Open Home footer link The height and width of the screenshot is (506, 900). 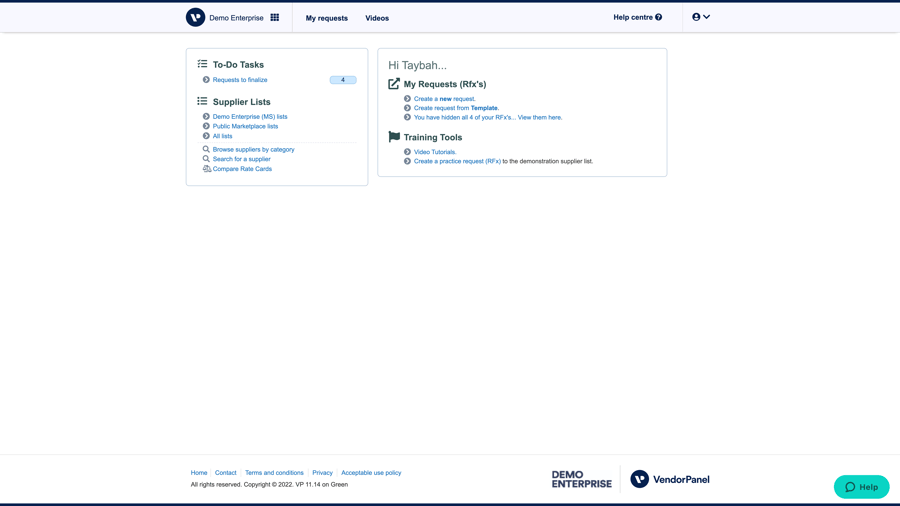click(199, 473)
